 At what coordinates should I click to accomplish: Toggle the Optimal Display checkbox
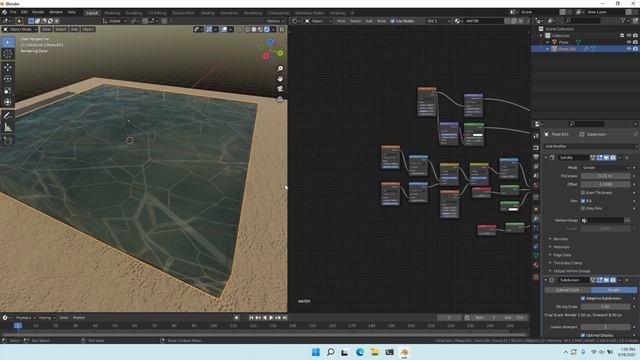click(x=583, y=335)
